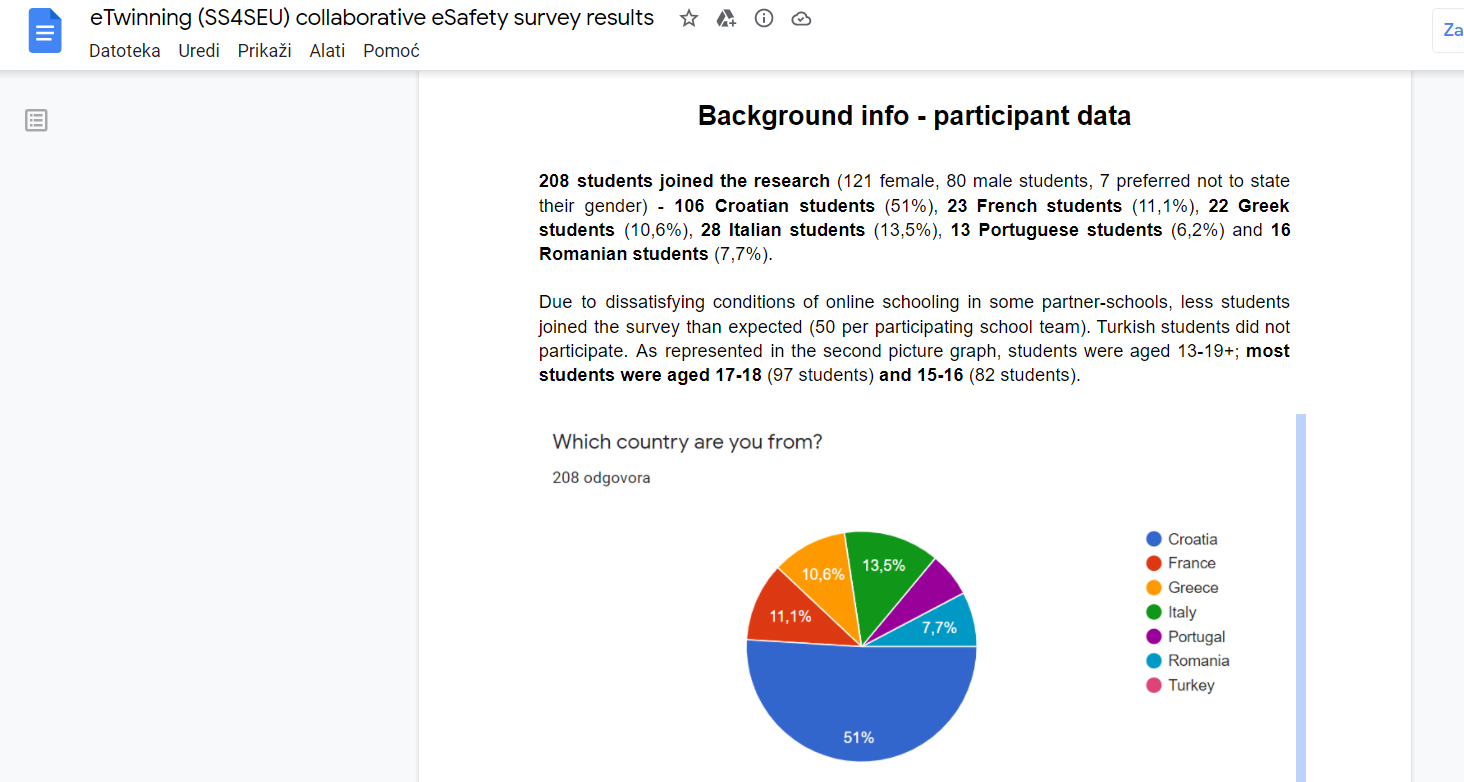
Task: Click the Greece orange legend dot
Action: pos(1154,588)
